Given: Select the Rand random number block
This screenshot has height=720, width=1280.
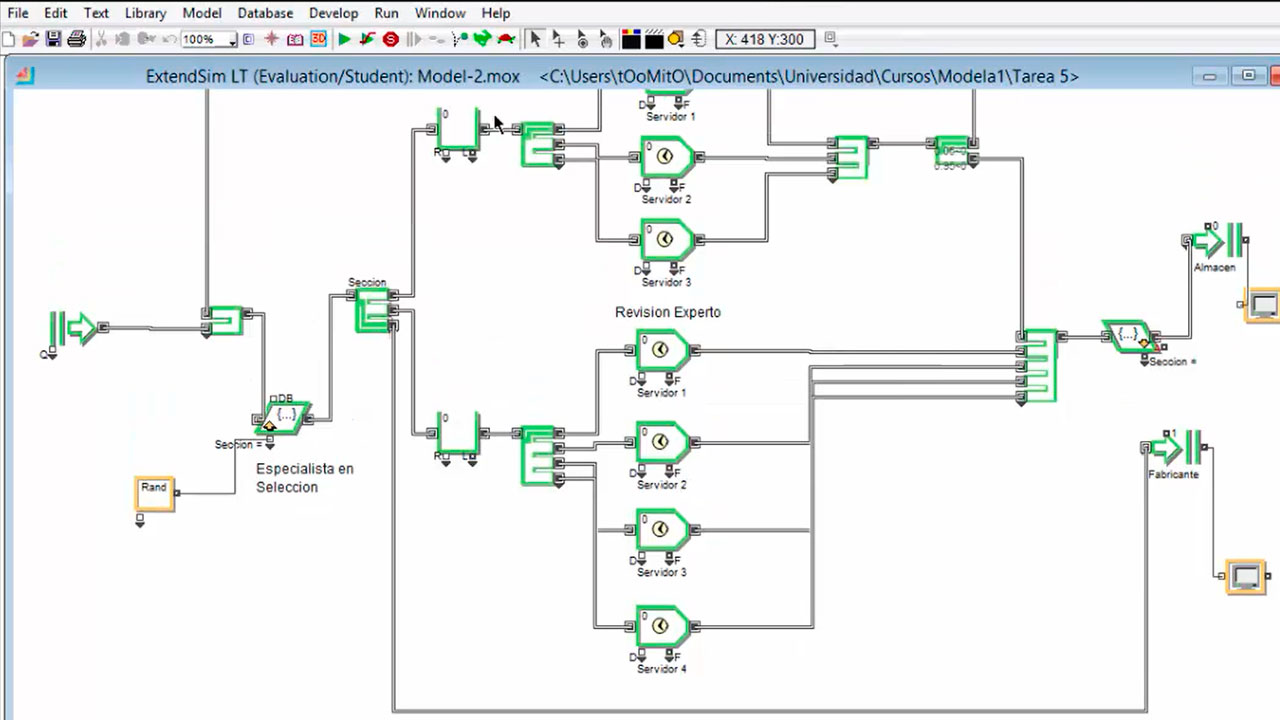Looking at the screenshot, I should pos(155,493).
